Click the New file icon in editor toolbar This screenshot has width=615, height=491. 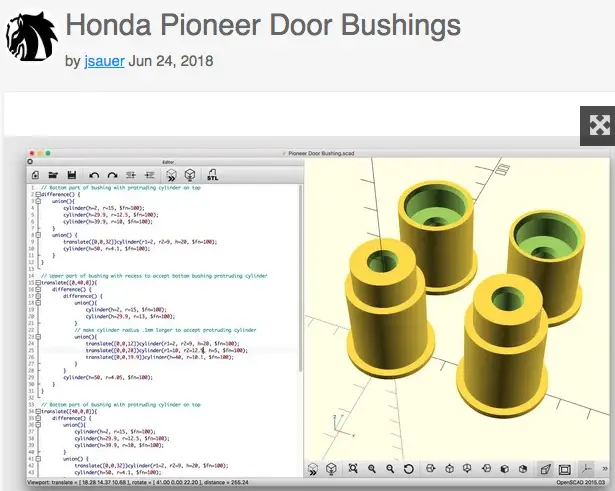coord(35,175)
